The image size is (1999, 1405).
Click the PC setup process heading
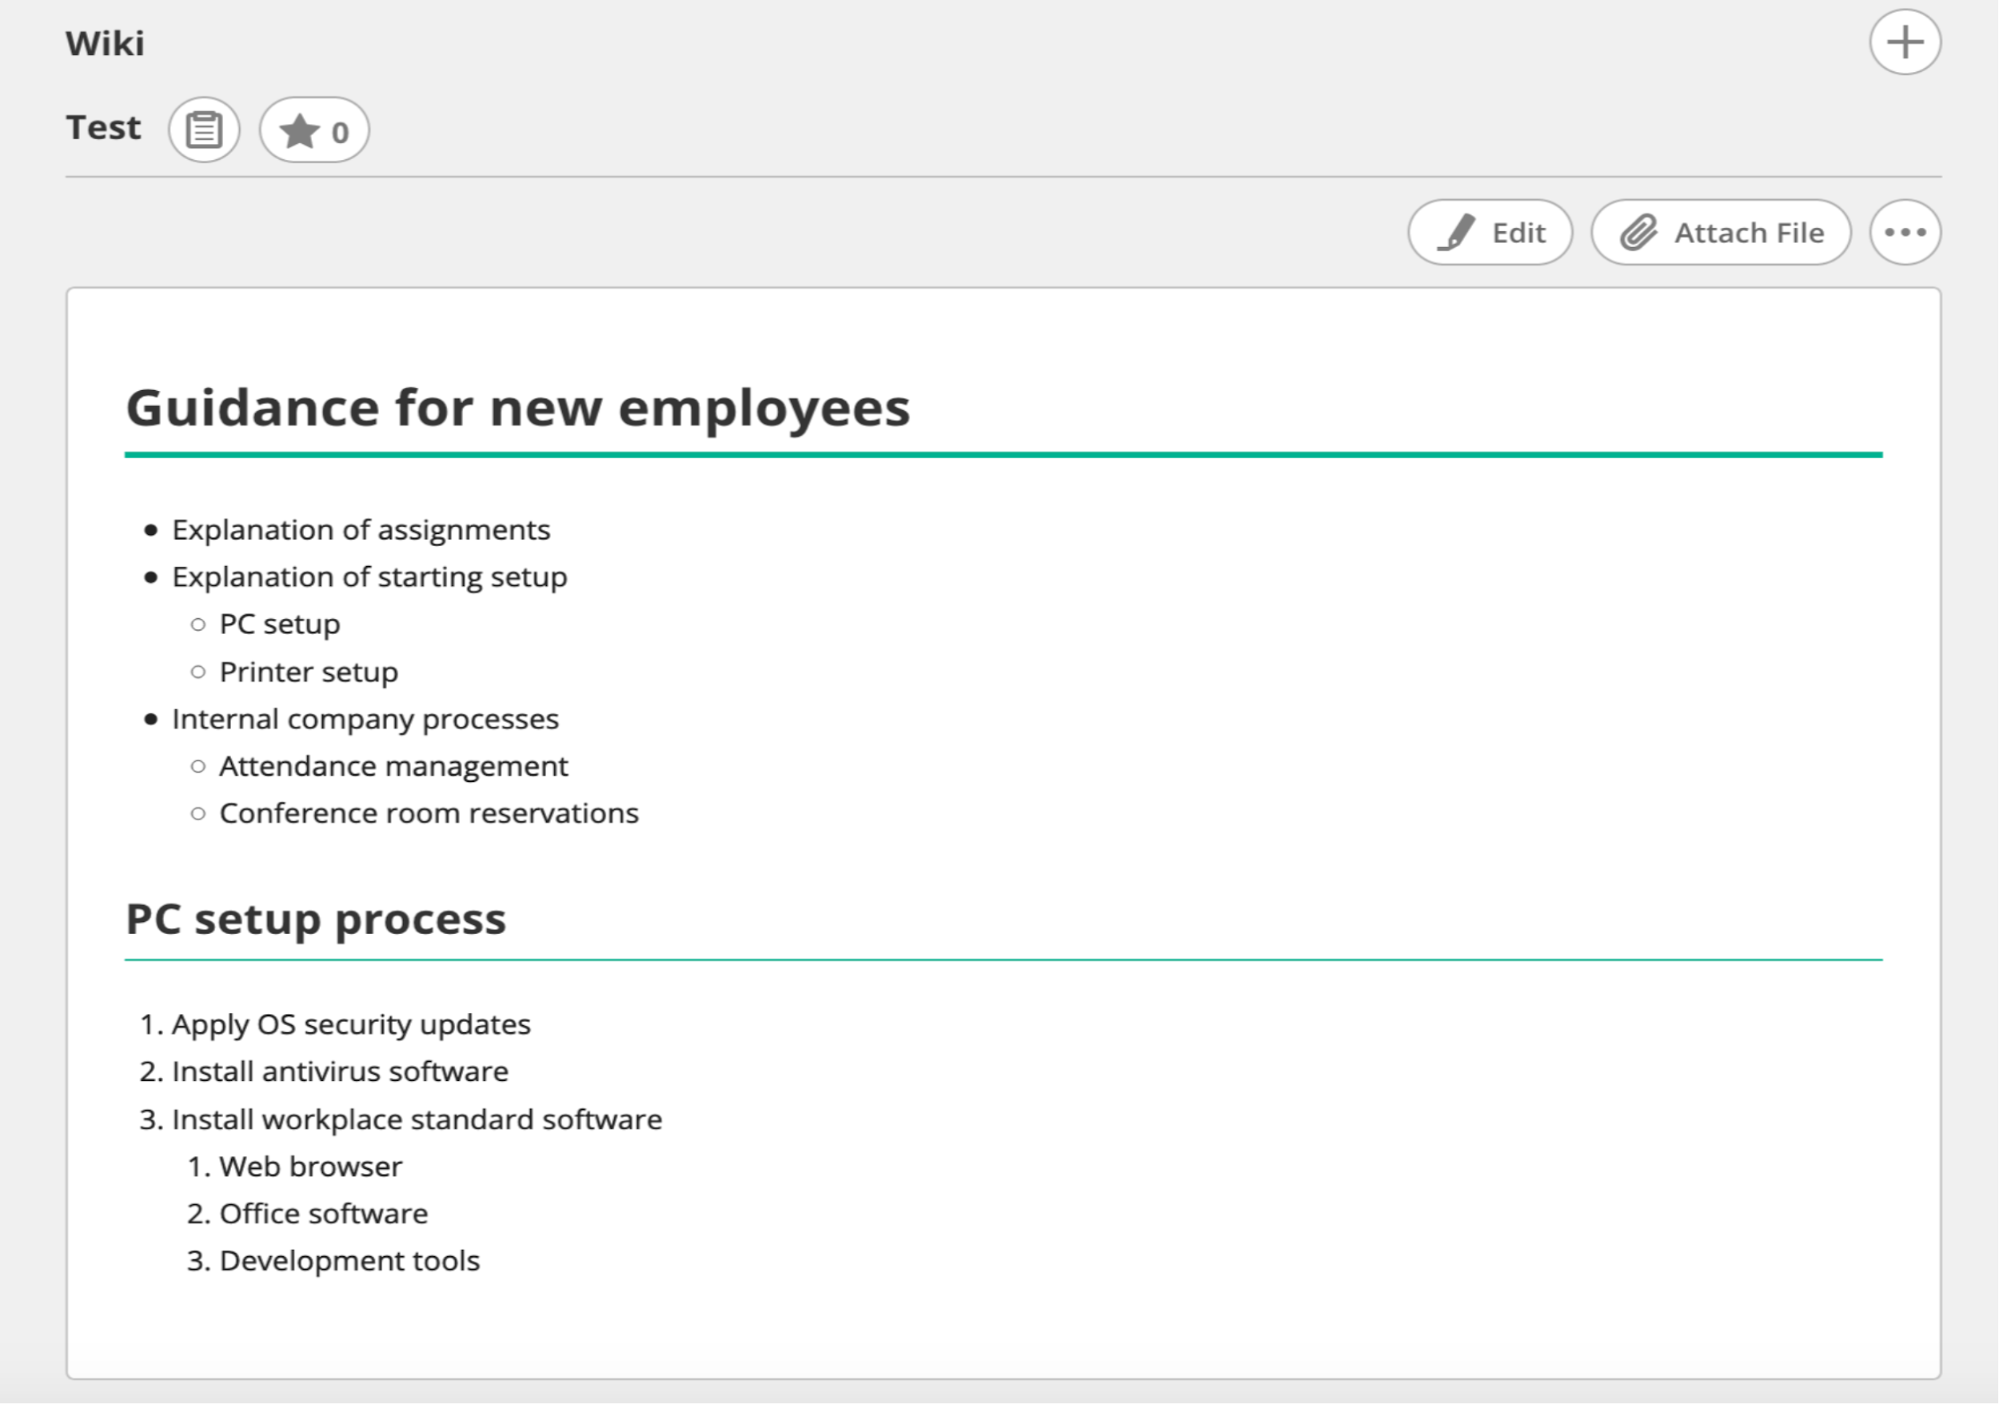316,919
